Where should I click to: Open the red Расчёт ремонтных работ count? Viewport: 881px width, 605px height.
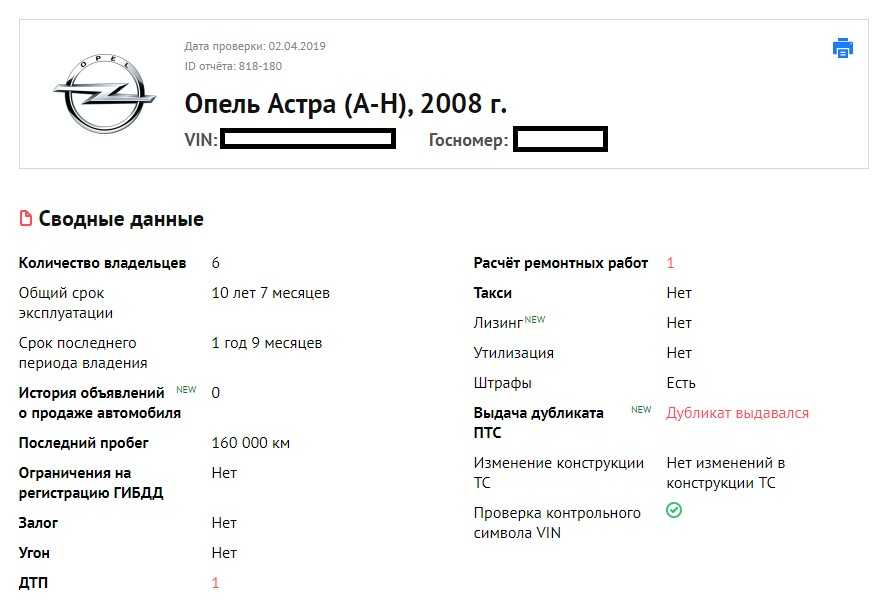(670, 263)
